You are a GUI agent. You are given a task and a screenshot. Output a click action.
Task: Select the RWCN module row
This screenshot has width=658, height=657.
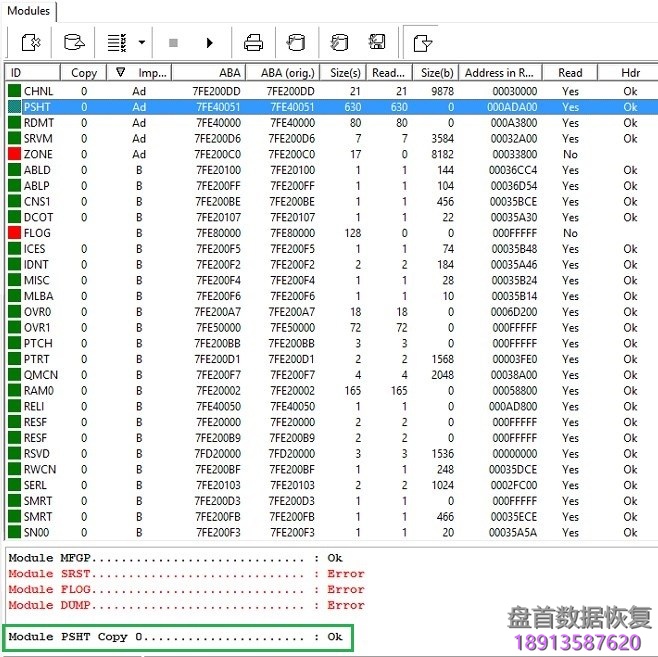coord(332,469)
